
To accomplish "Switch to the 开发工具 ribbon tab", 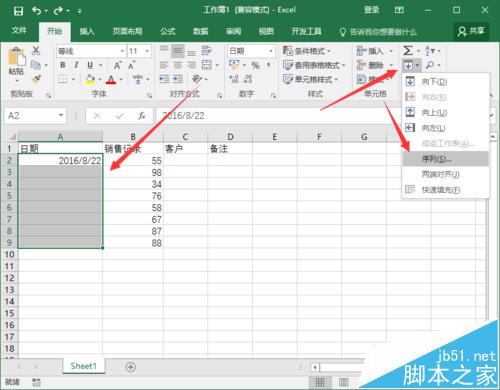I will tap(306, 31).
